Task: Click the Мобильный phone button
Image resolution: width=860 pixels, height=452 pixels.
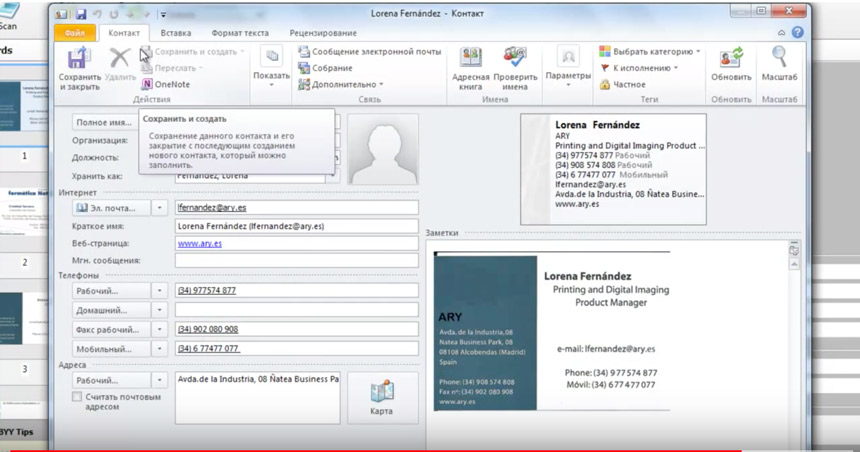Action: click(111, 348)
